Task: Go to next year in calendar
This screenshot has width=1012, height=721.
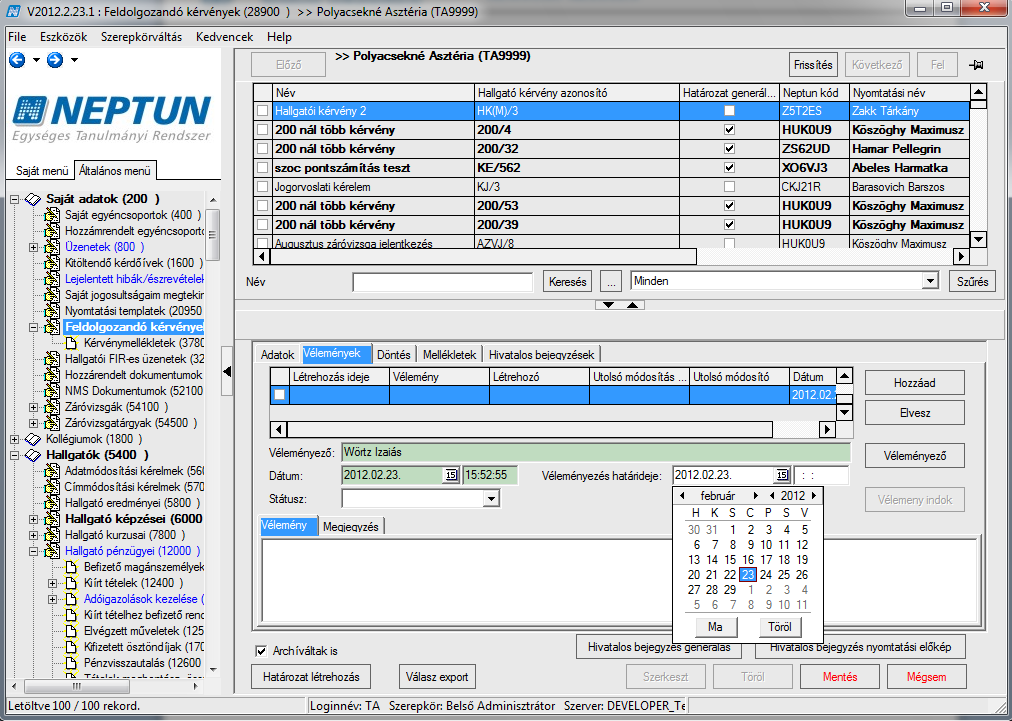Action: 814,496
